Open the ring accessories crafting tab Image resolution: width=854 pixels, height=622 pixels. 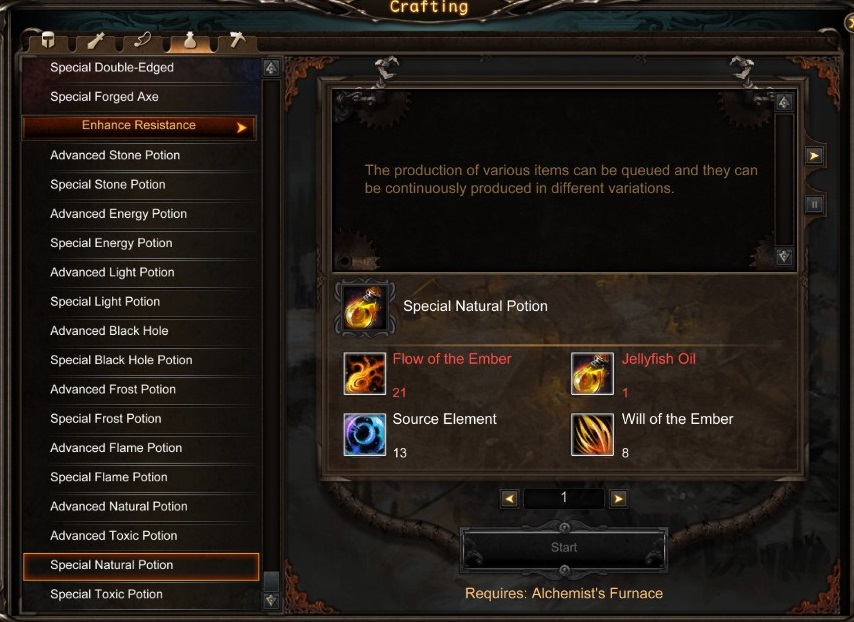(142, 40)
